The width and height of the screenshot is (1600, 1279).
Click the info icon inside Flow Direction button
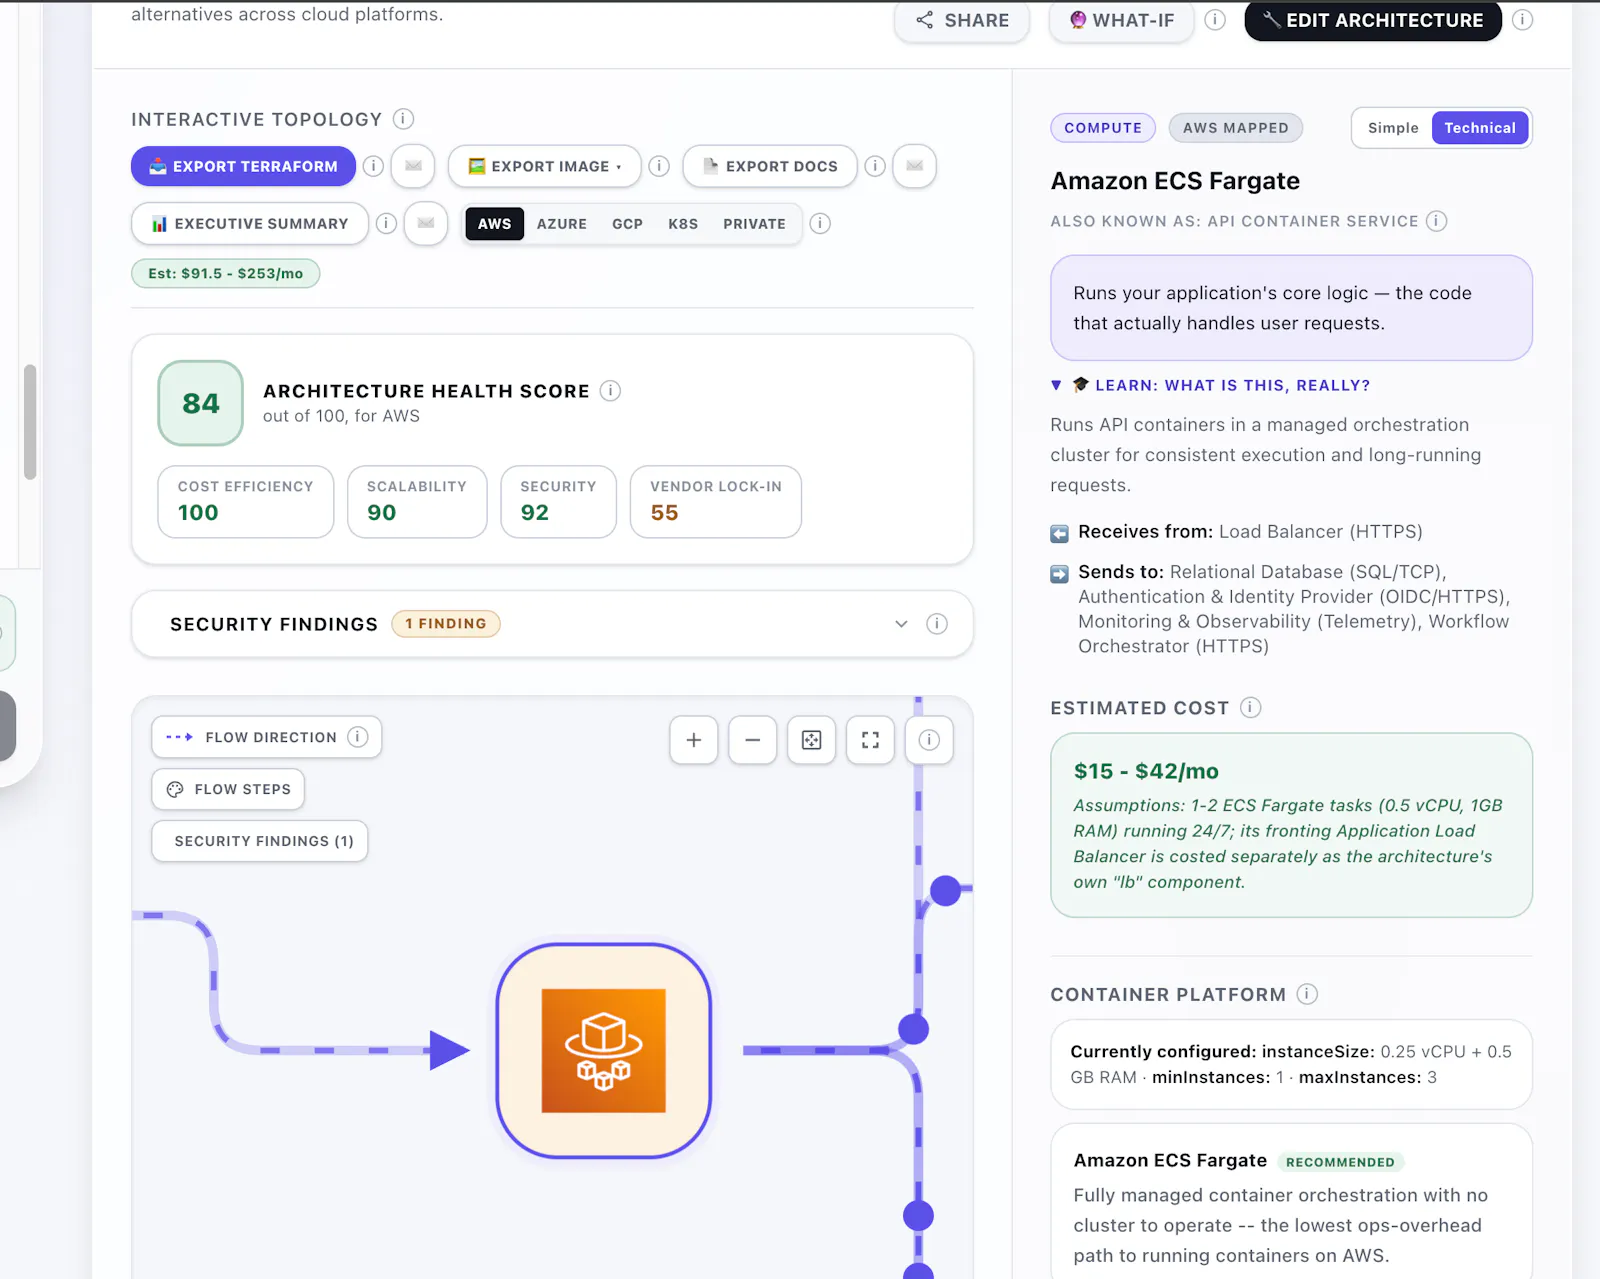(358, 737)
